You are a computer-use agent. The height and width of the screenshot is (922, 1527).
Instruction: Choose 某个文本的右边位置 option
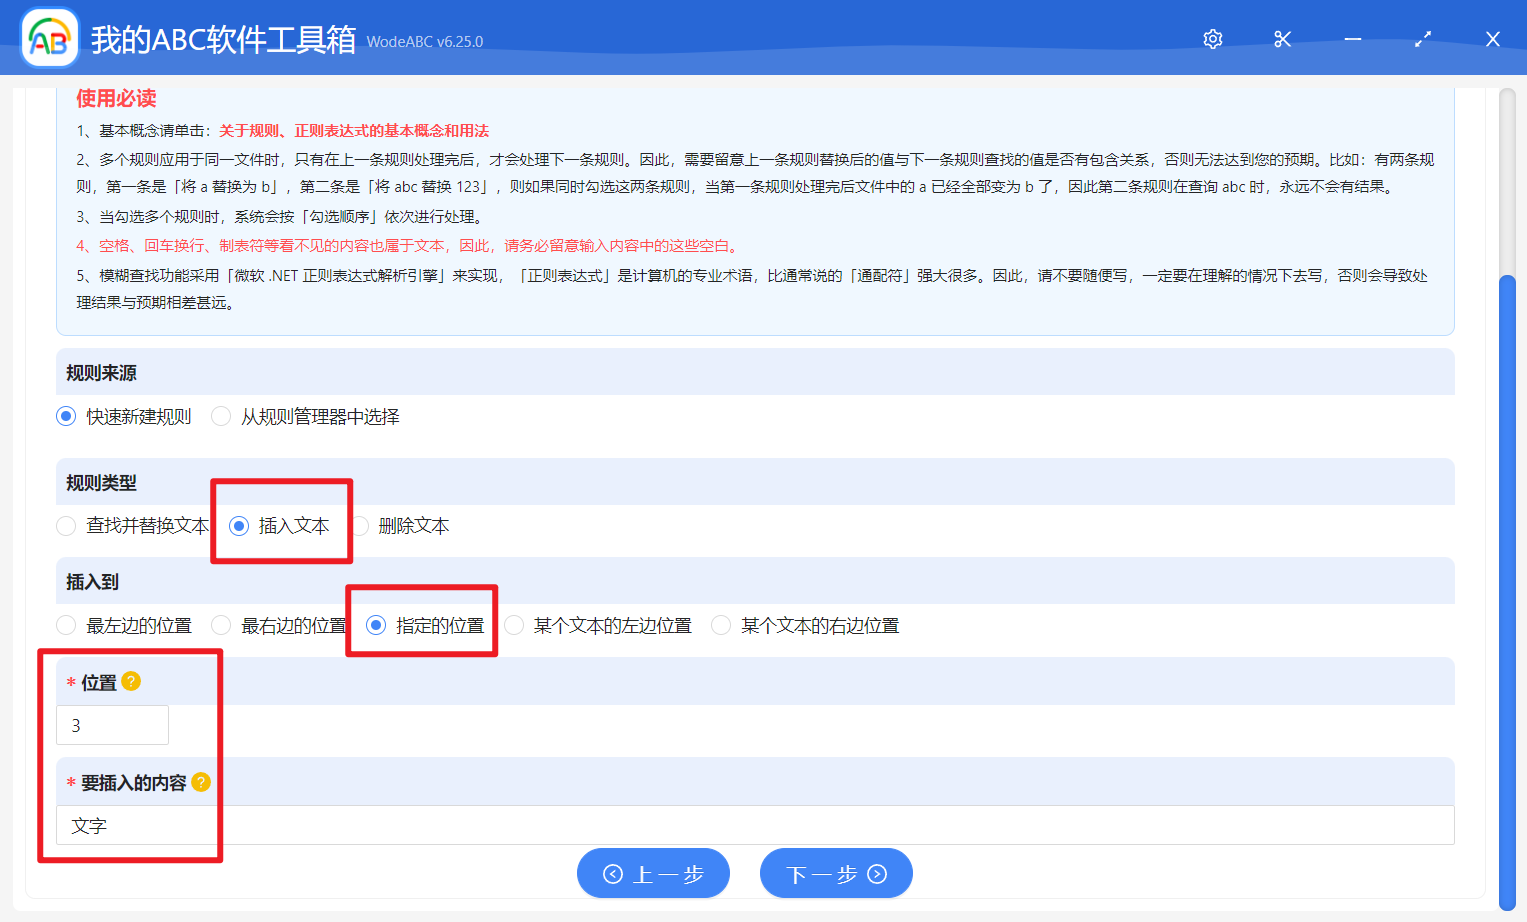(x=721, y=625)
